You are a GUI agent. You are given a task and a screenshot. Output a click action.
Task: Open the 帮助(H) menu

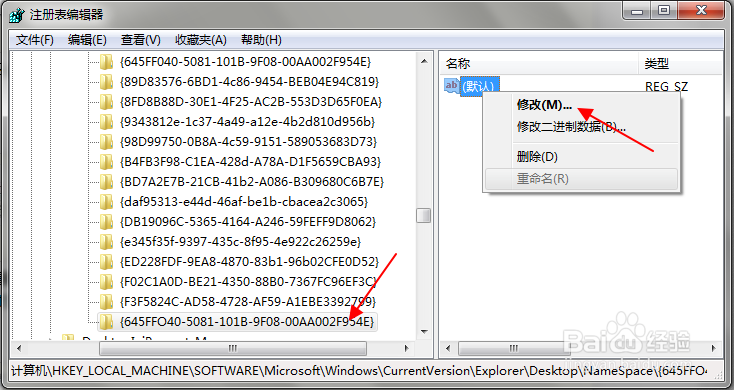(x=261, y=40)
